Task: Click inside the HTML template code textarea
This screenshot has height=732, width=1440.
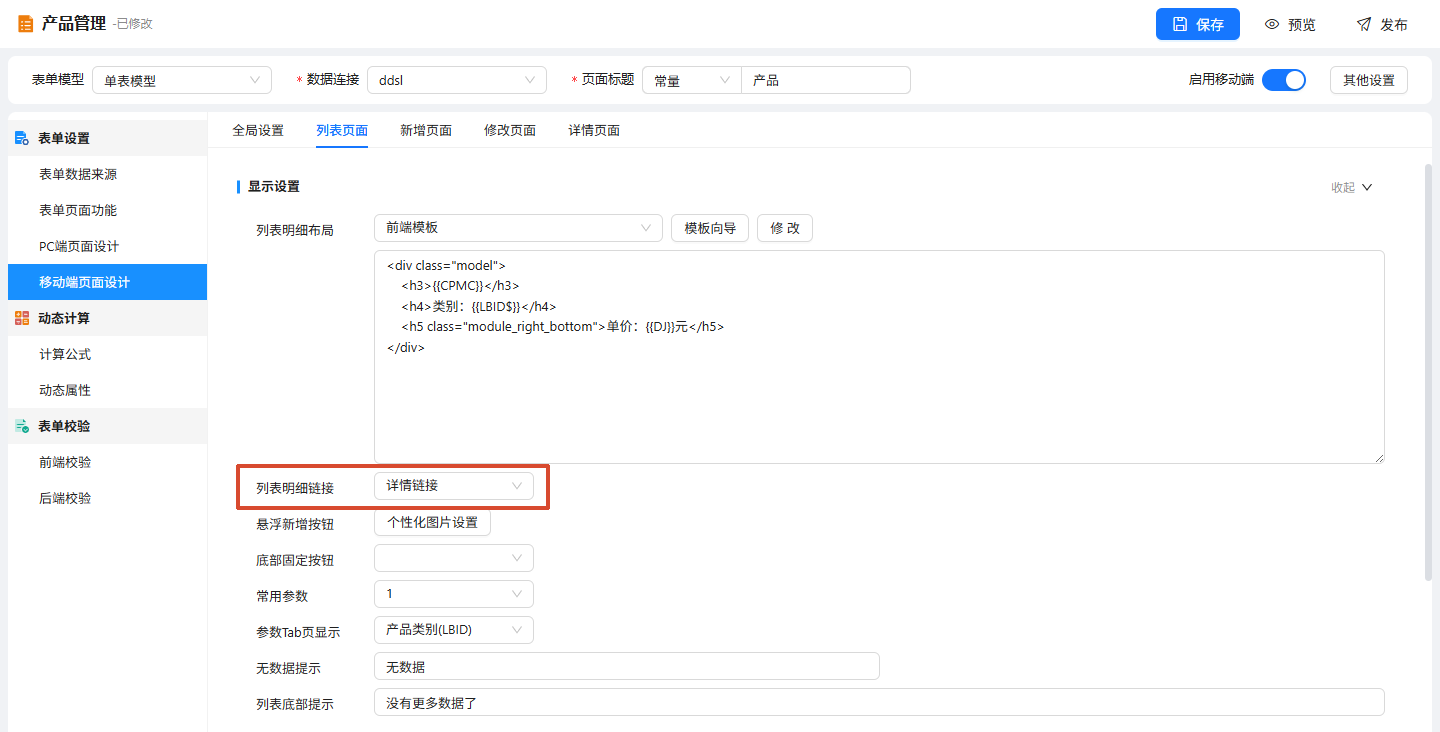Action: 879,357
